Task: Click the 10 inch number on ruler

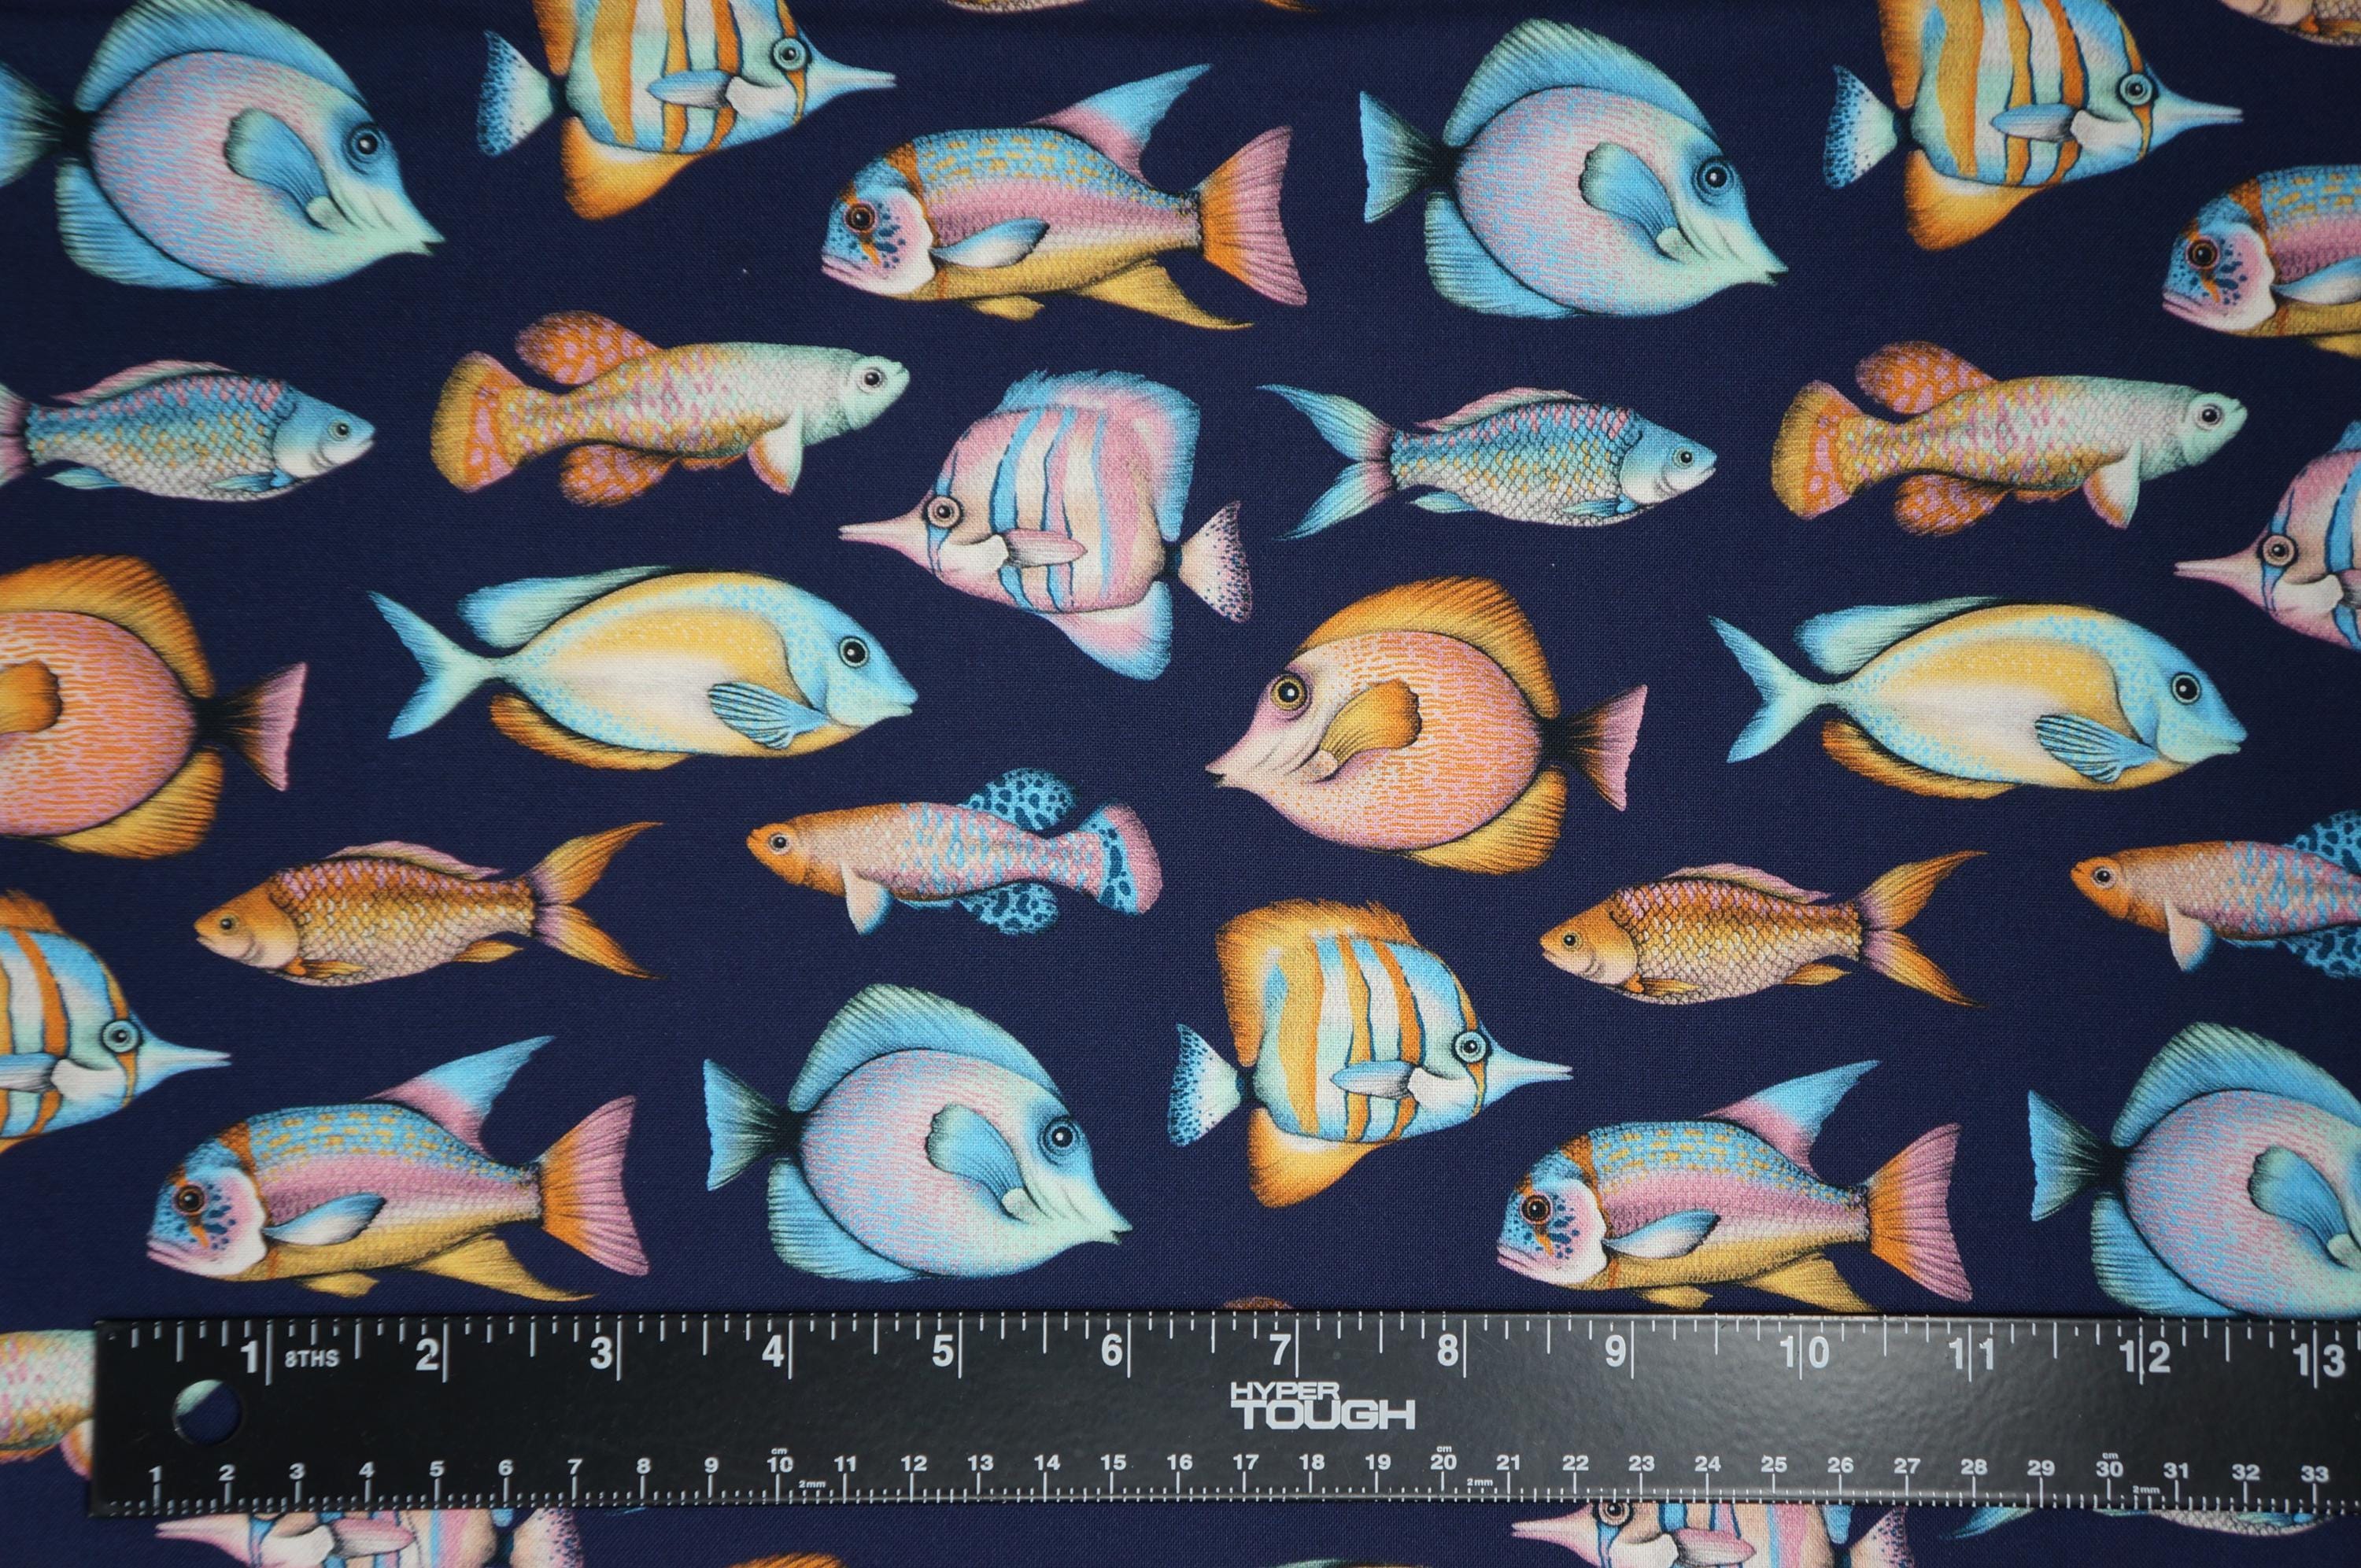Action: 1803,1352
